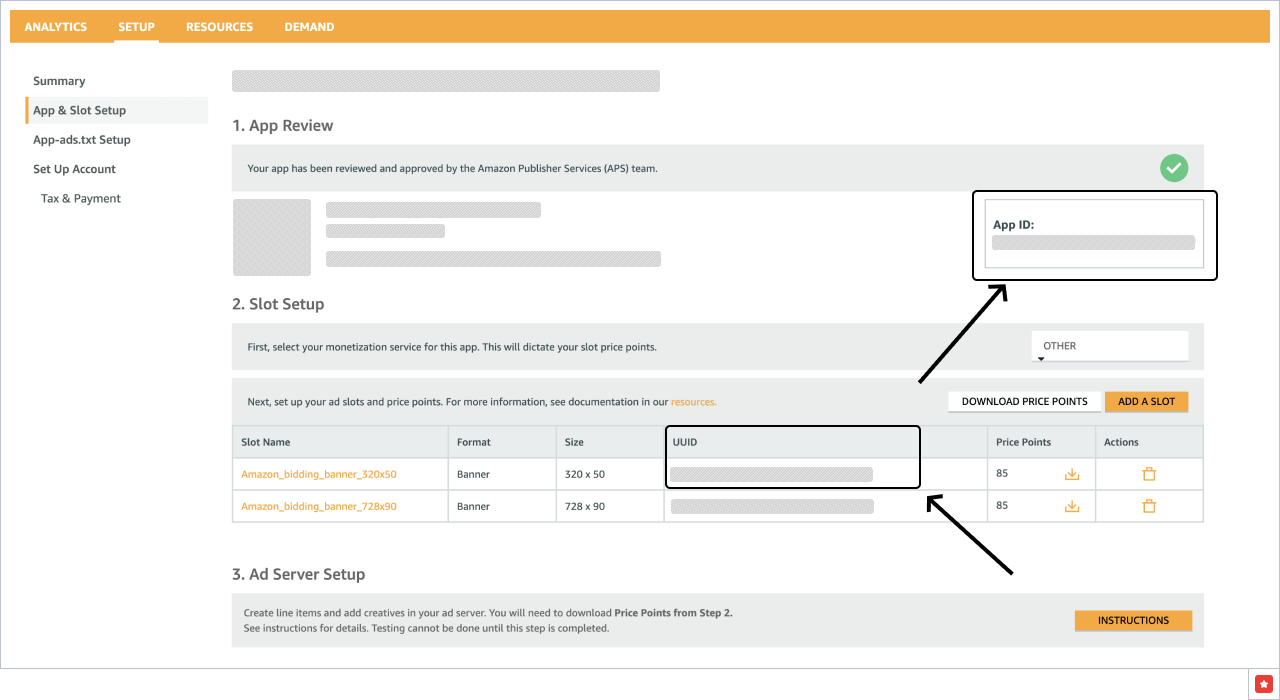Download price points for 728x90 banner slot
This screenshot has height=700, width=1280.
1072,506
